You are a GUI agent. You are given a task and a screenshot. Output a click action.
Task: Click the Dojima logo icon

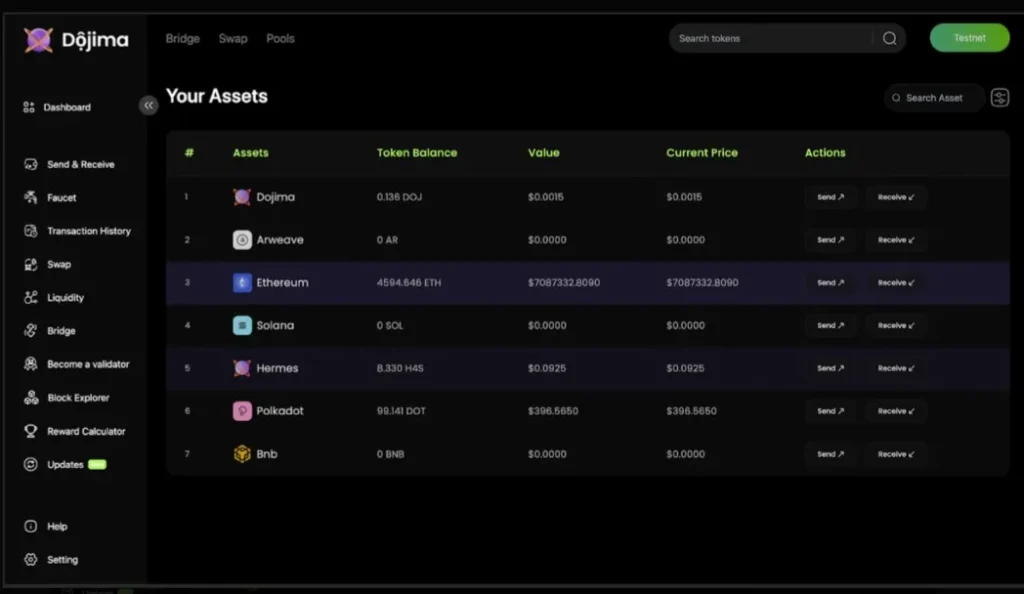[x=39, y=40]
